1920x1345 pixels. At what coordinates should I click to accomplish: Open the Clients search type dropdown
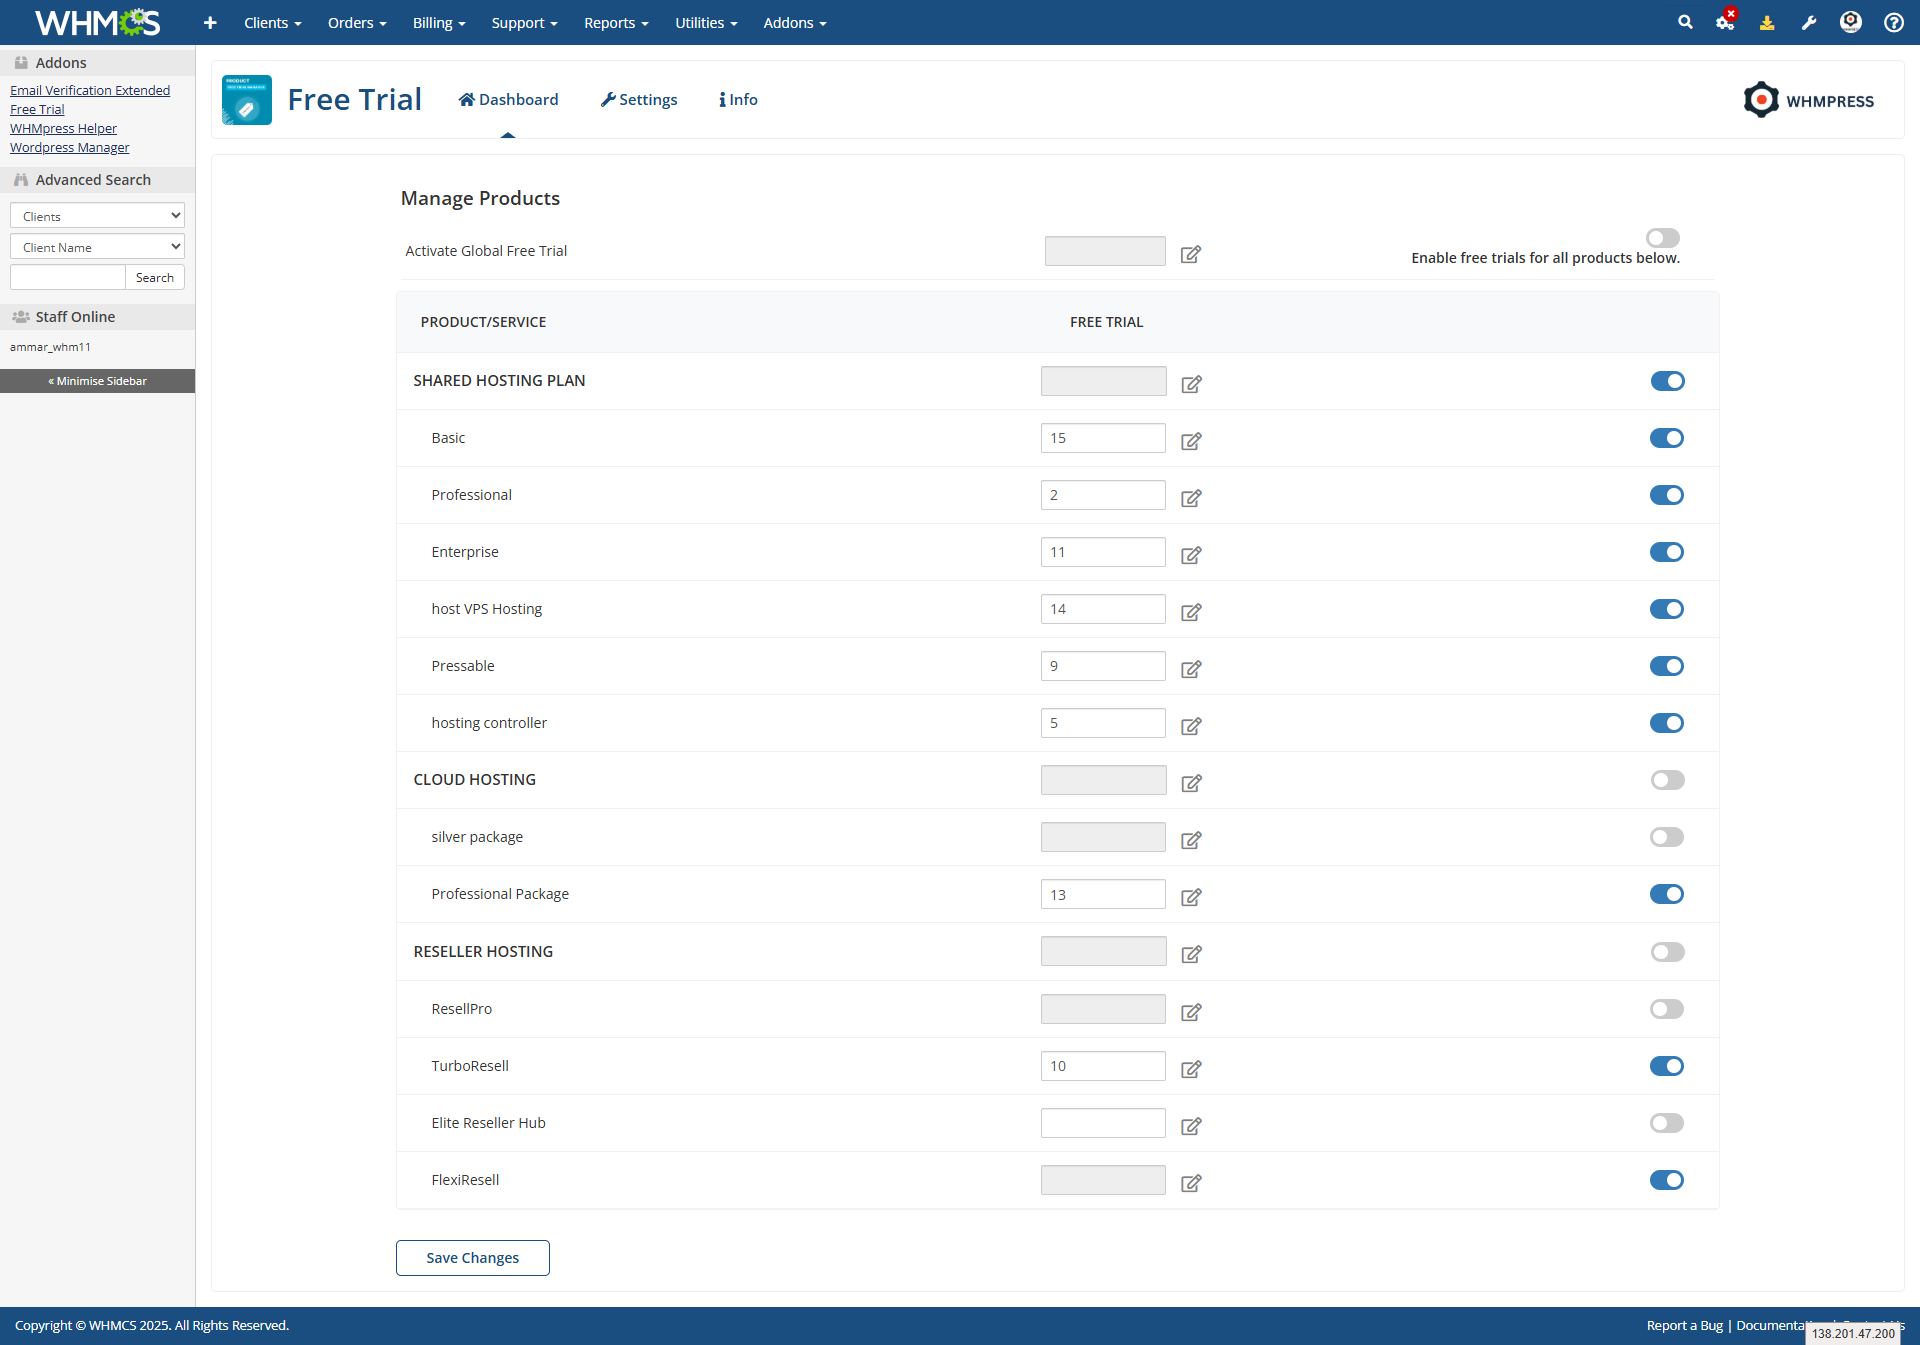[x=97, y=216]
